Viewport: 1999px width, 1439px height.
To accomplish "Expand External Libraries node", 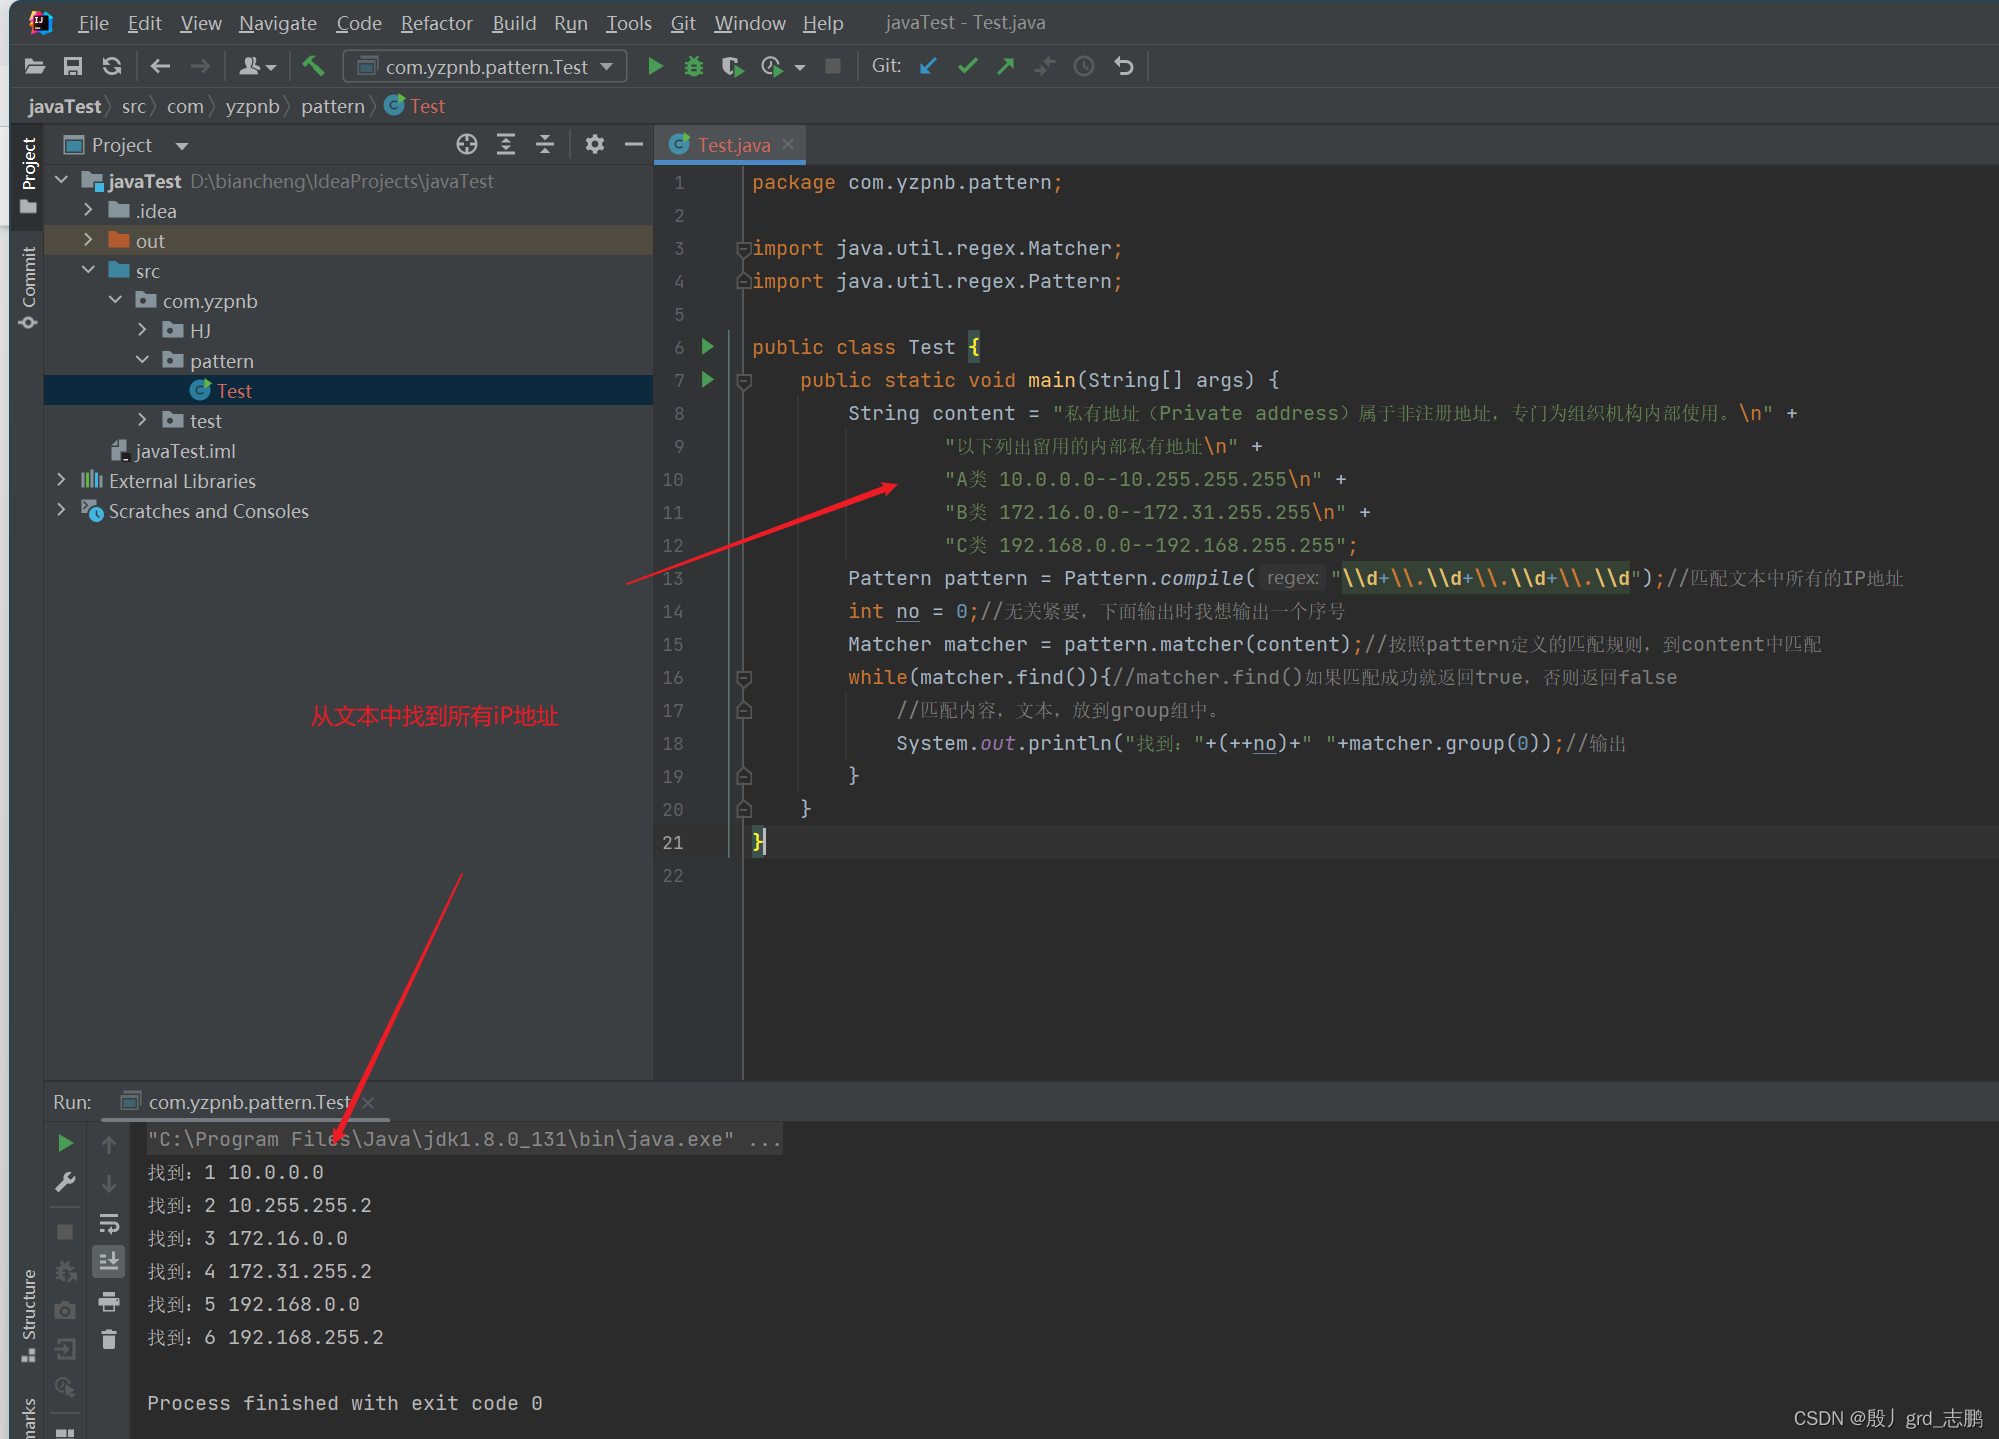I will point(62,481).
